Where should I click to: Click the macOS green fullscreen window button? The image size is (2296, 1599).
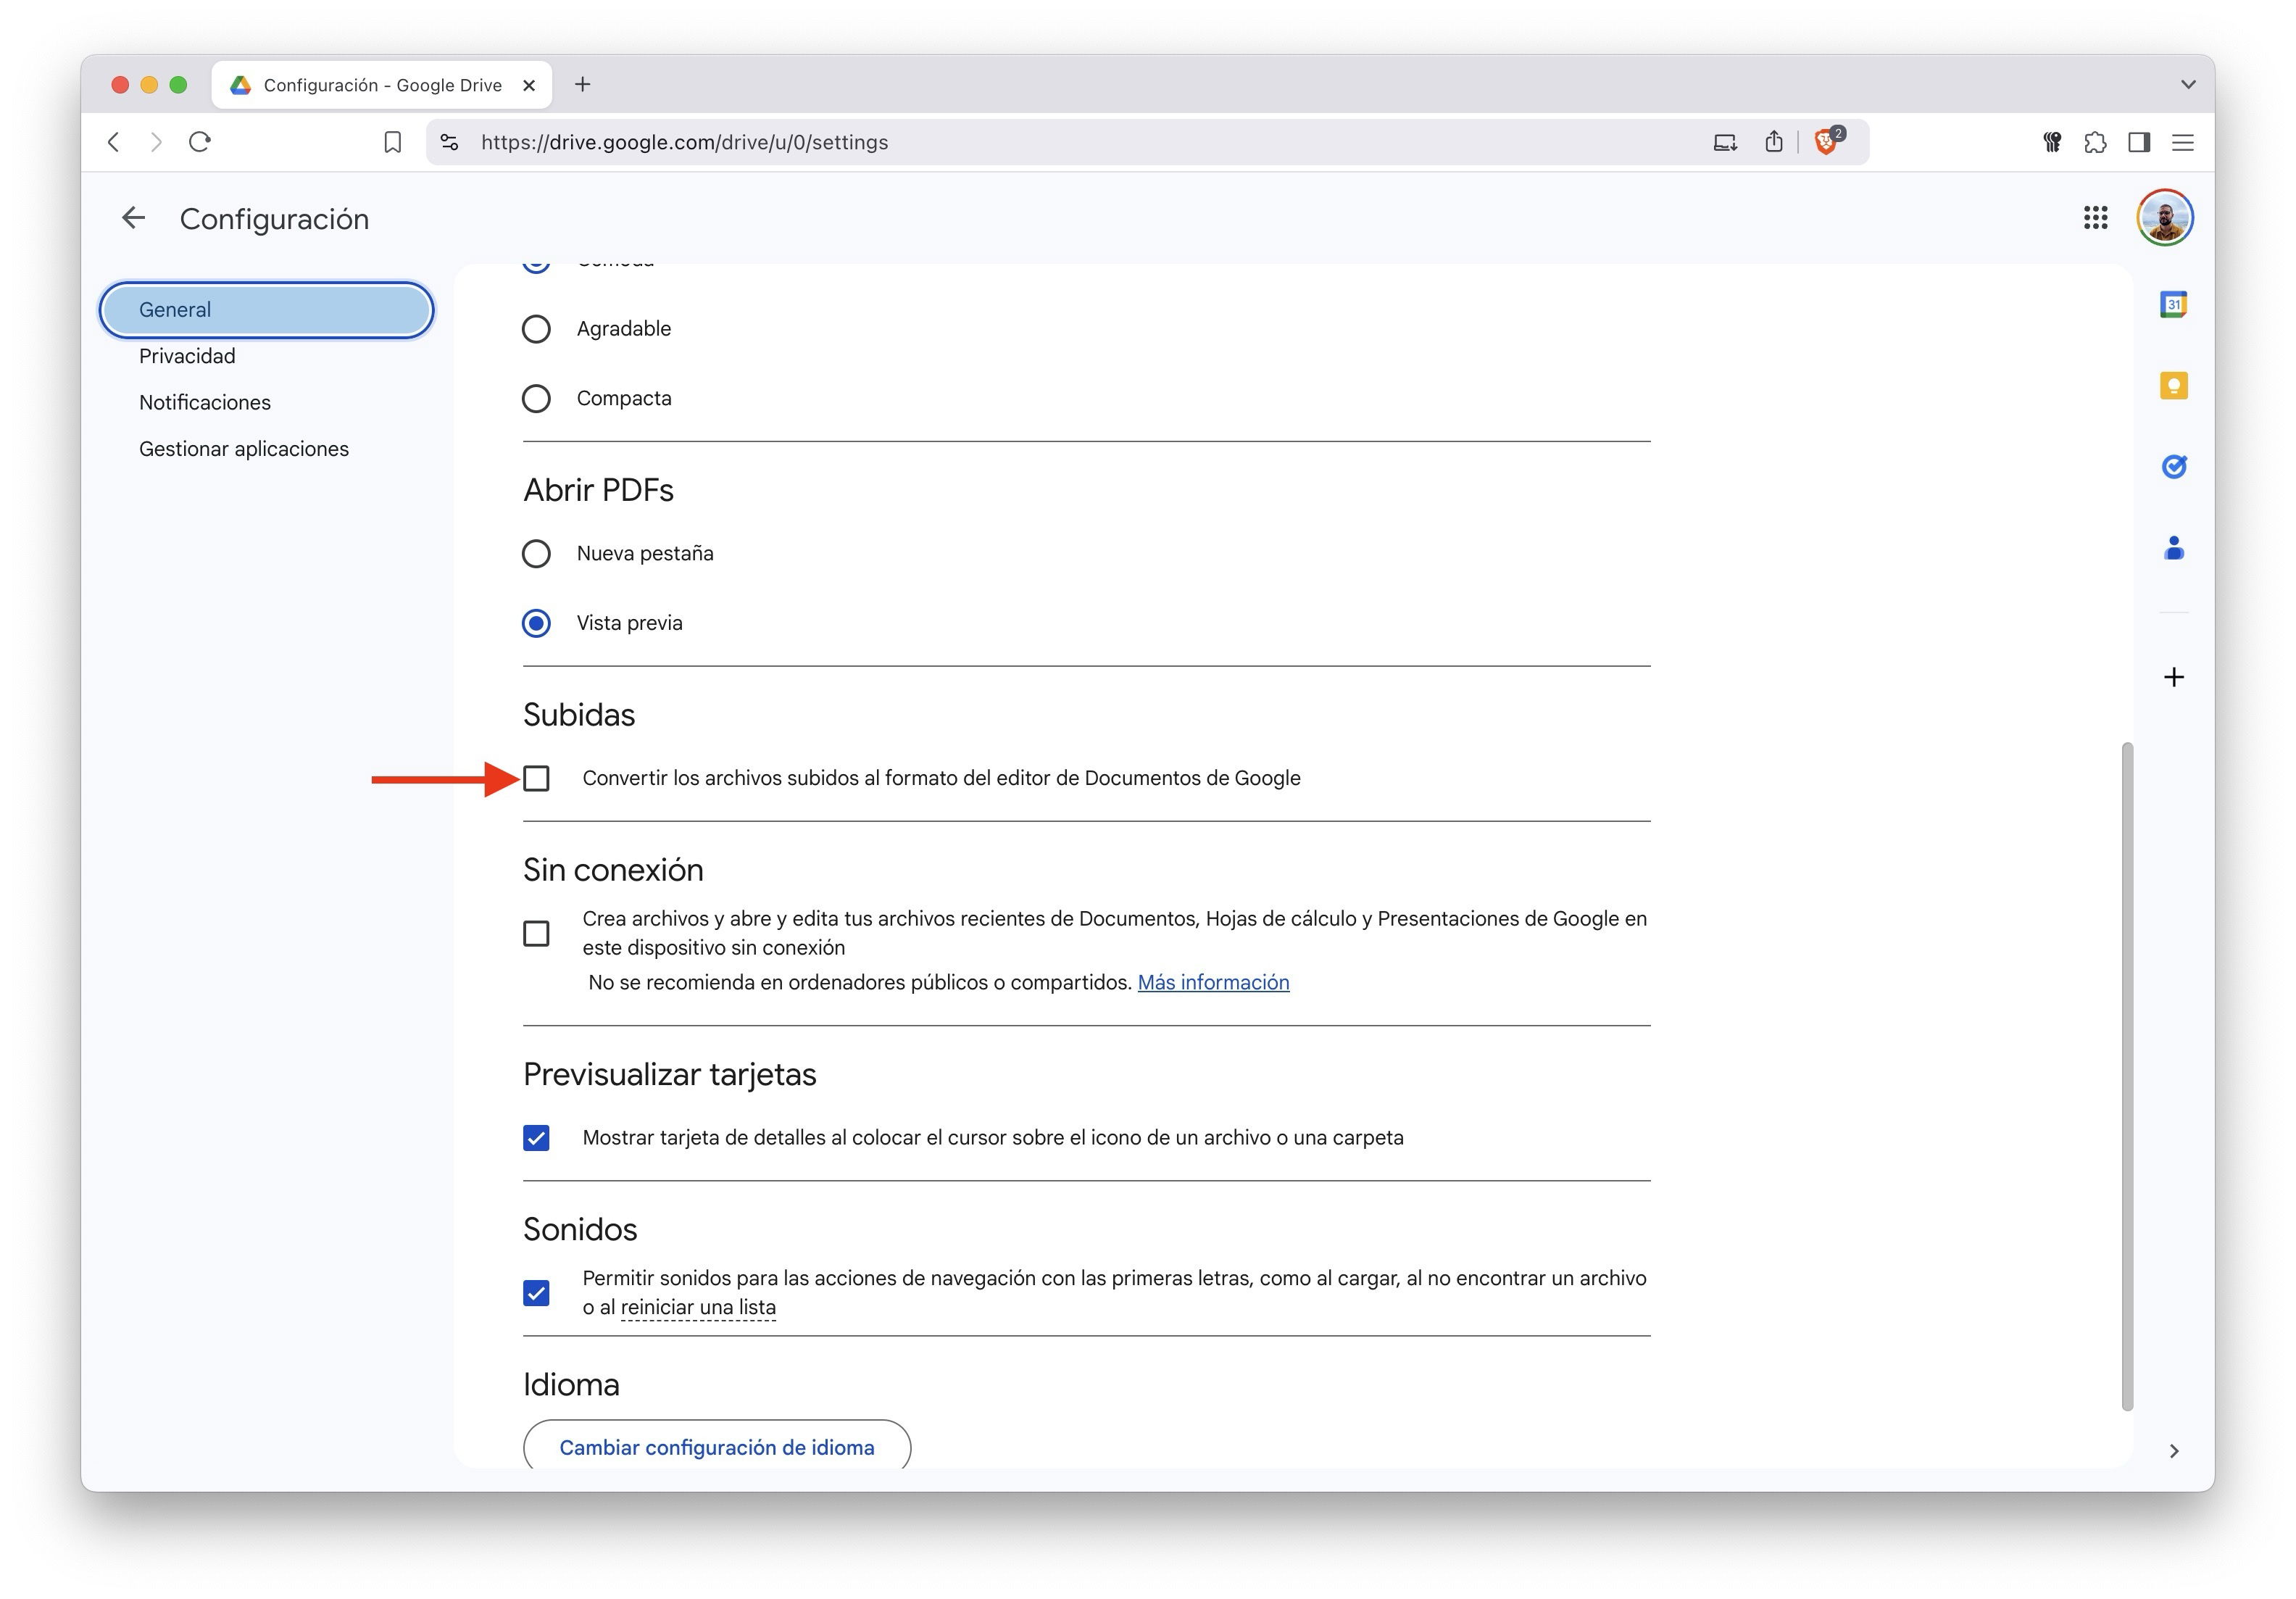[178, 85]
